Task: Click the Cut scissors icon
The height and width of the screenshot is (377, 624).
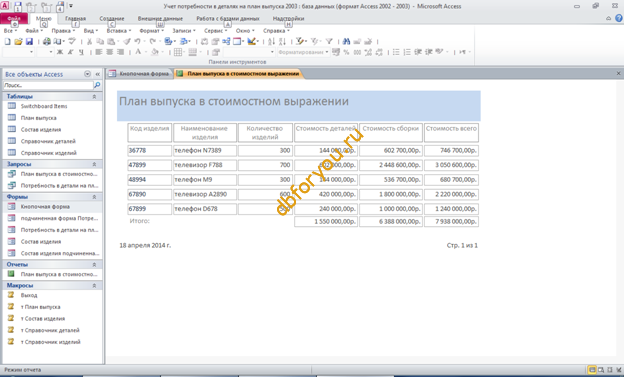Action: (x=90, y=41)
